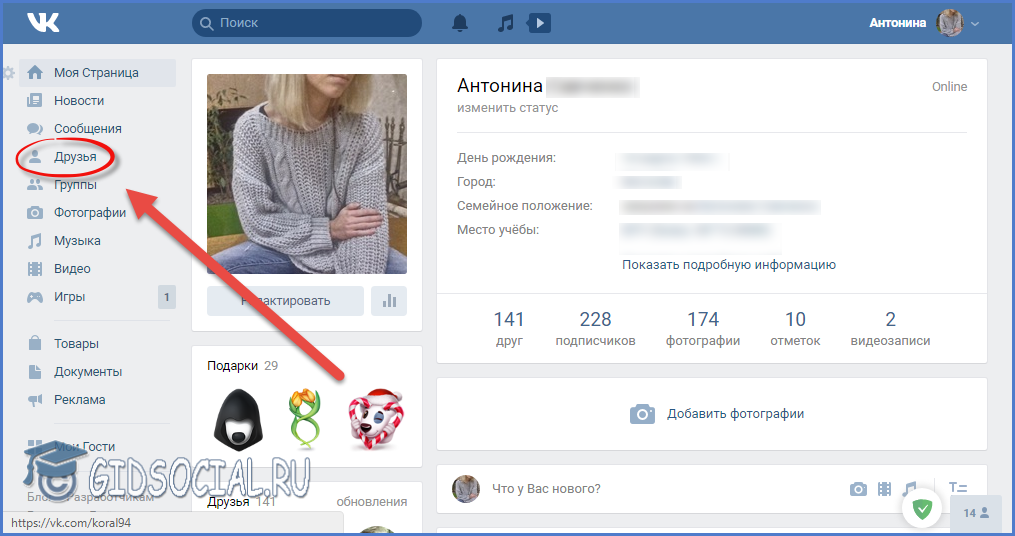Click the film icon next to Видео
This screenshot has height=536, width=1015.
pyautogui.click(x=35, y=269)
